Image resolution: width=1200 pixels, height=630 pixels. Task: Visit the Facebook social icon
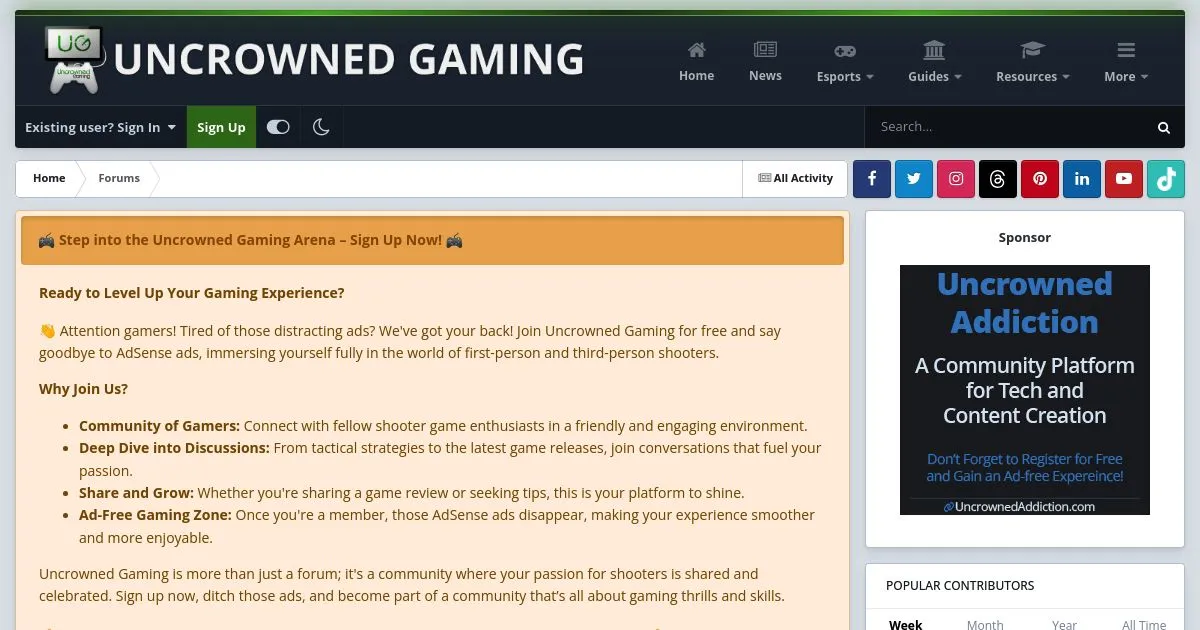coord(872,179)
